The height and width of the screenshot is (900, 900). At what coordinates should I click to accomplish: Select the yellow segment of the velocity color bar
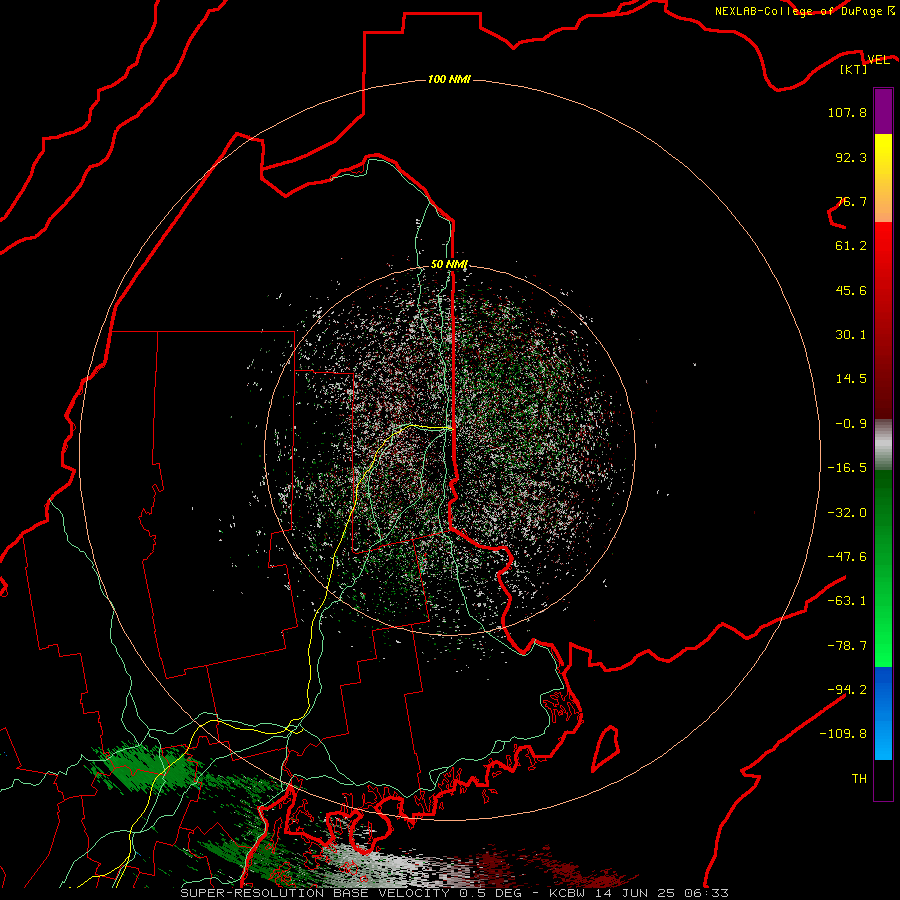[x=883, y=178]
